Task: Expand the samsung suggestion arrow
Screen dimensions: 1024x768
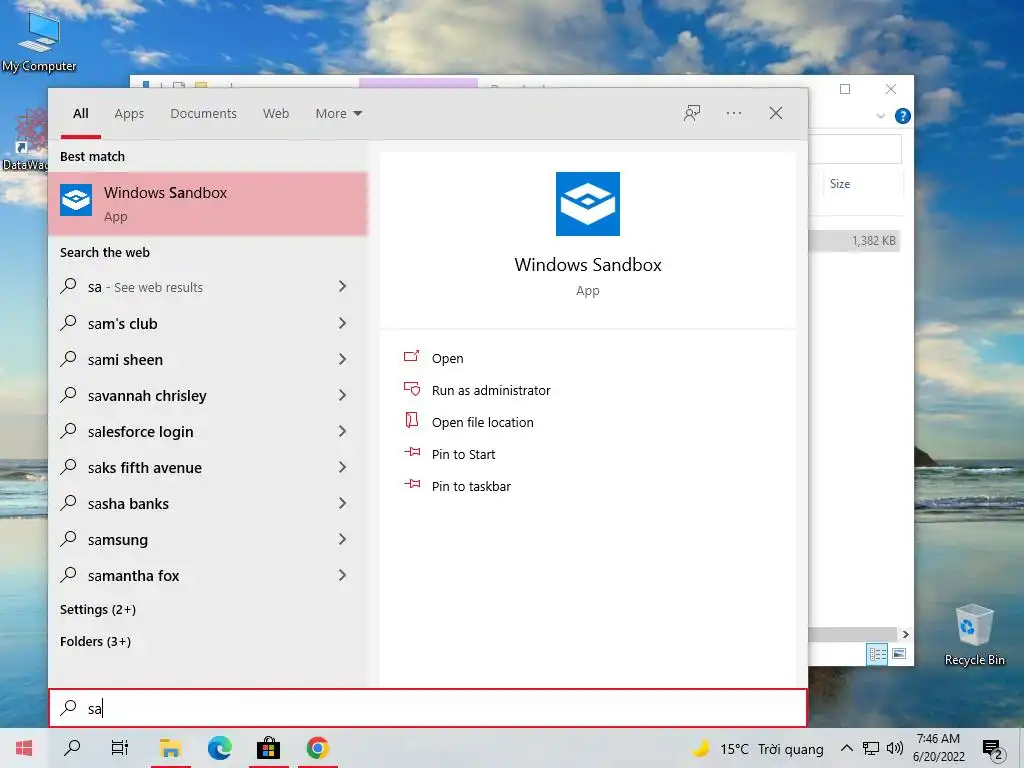Action: click(x=342, y=538)
